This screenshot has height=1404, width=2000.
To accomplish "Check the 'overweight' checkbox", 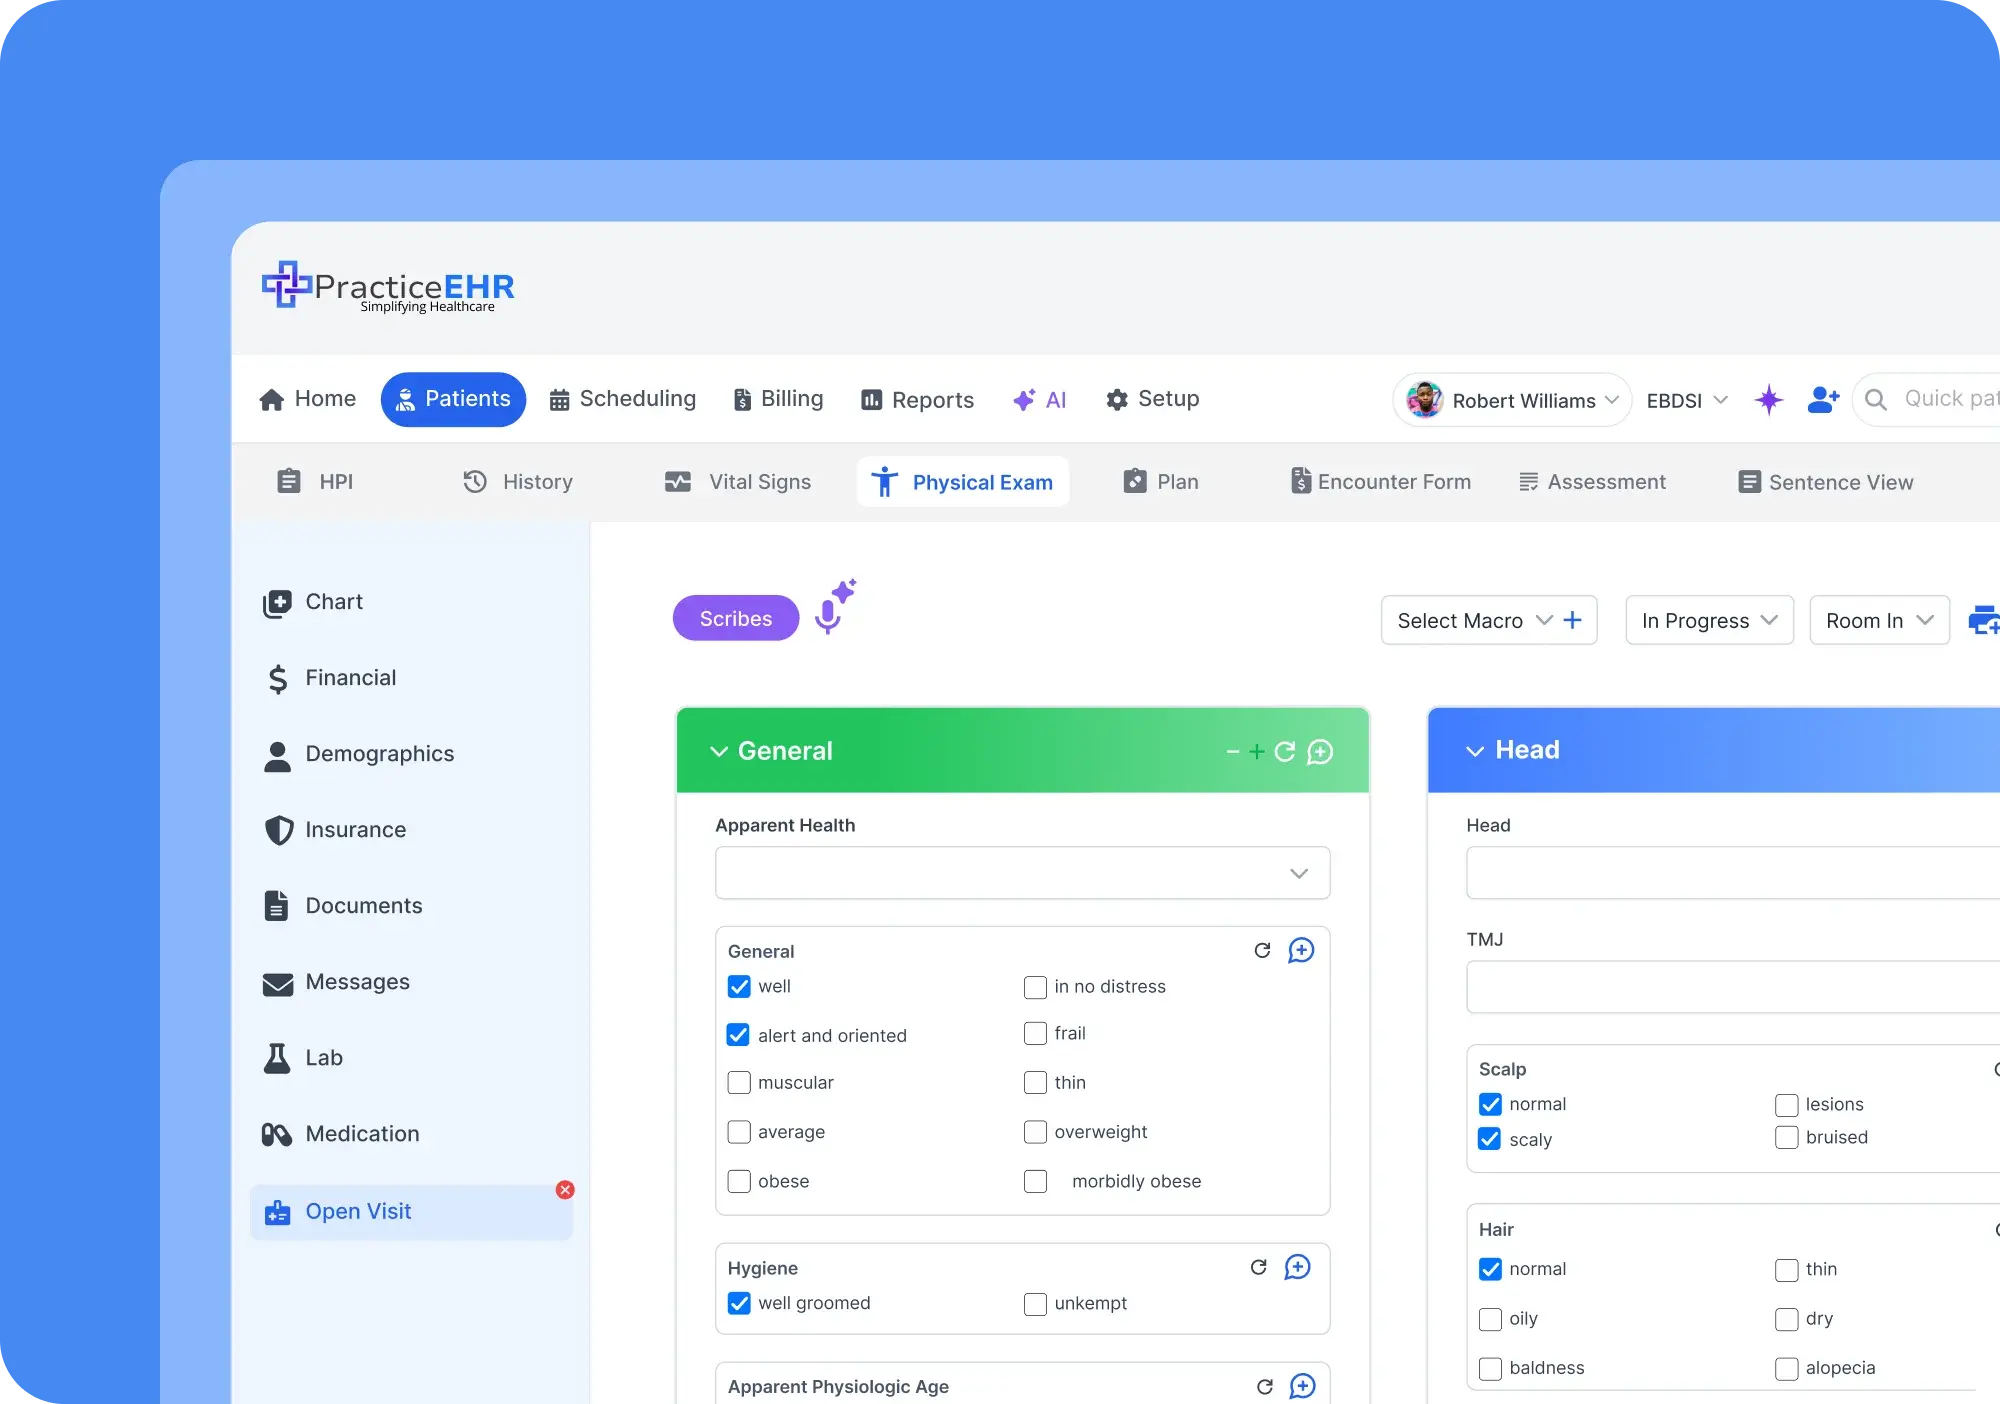I will click(x=1035, y=1132).
